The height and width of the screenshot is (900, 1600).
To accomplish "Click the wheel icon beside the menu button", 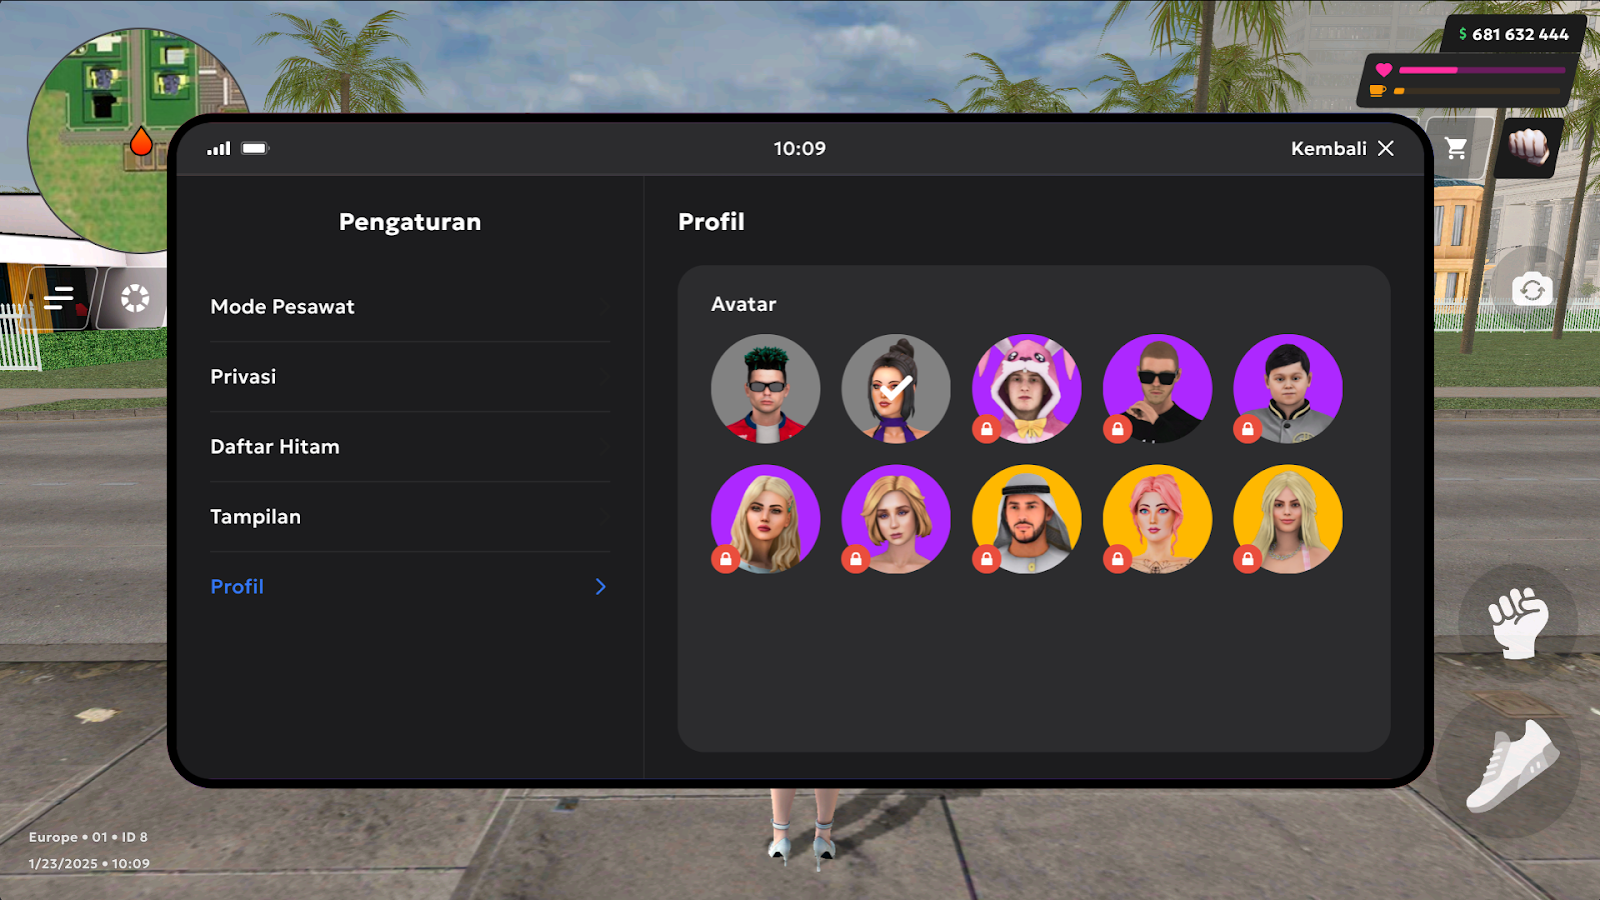I will coord(135,298).
